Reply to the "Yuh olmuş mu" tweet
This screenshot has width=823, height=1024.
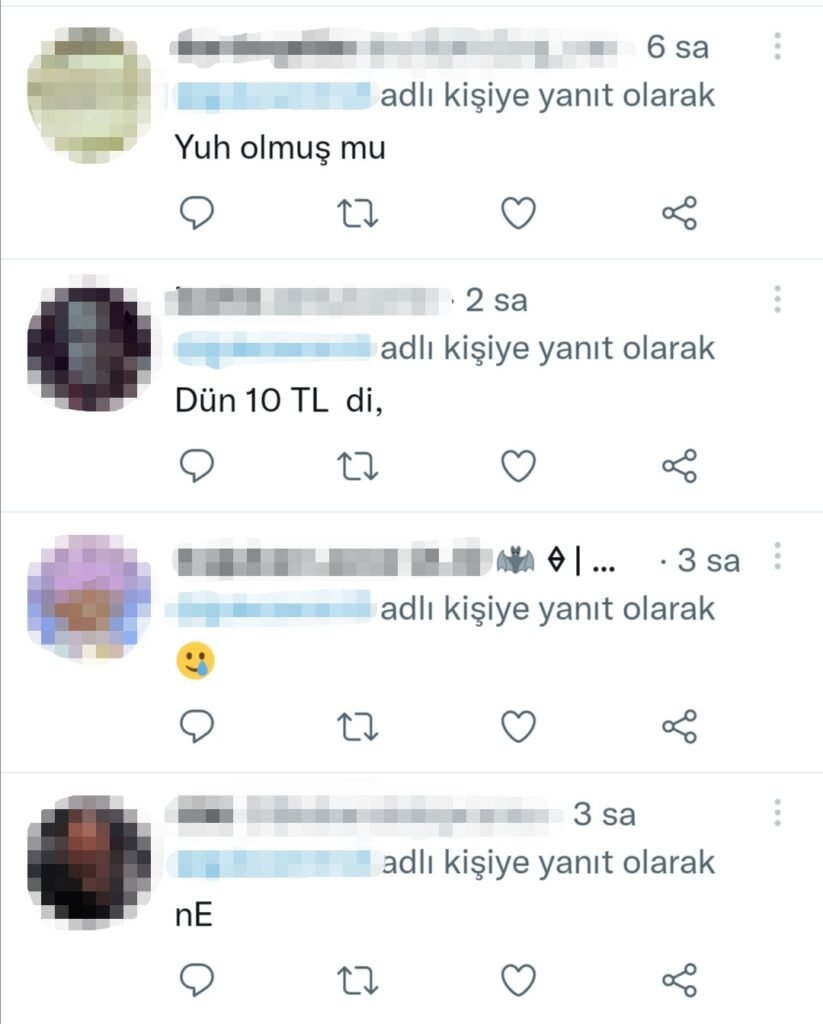click(197, 213)
